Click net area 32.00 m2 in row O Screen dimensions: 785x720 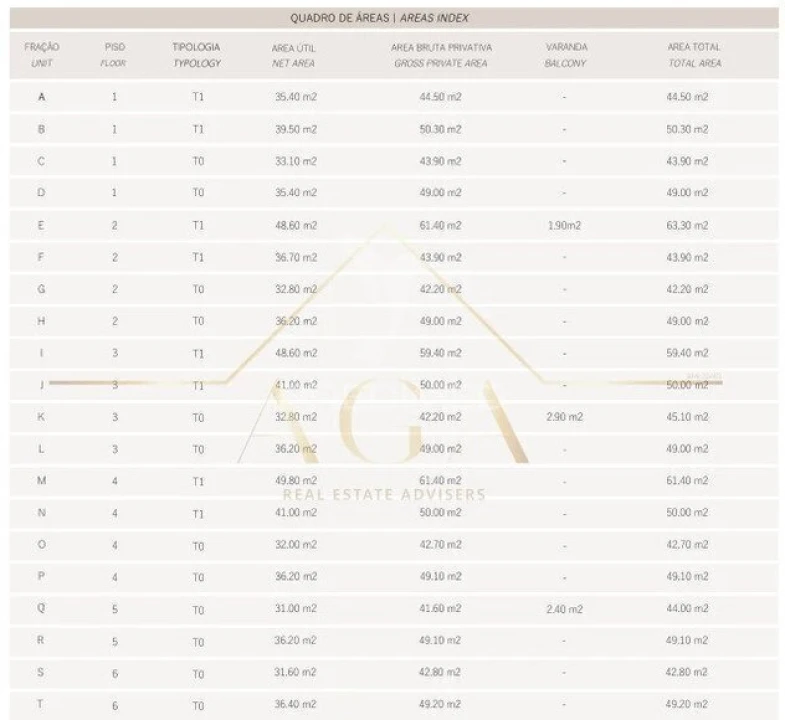tap(296, 544)
